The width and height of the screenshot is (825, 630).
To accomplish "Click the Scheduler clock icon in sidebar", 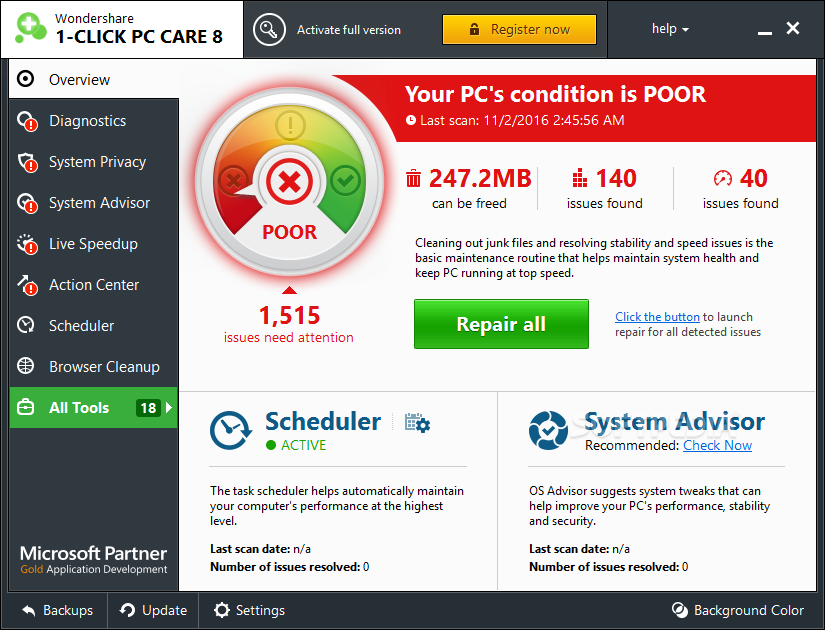I will (x=26, y=325).
